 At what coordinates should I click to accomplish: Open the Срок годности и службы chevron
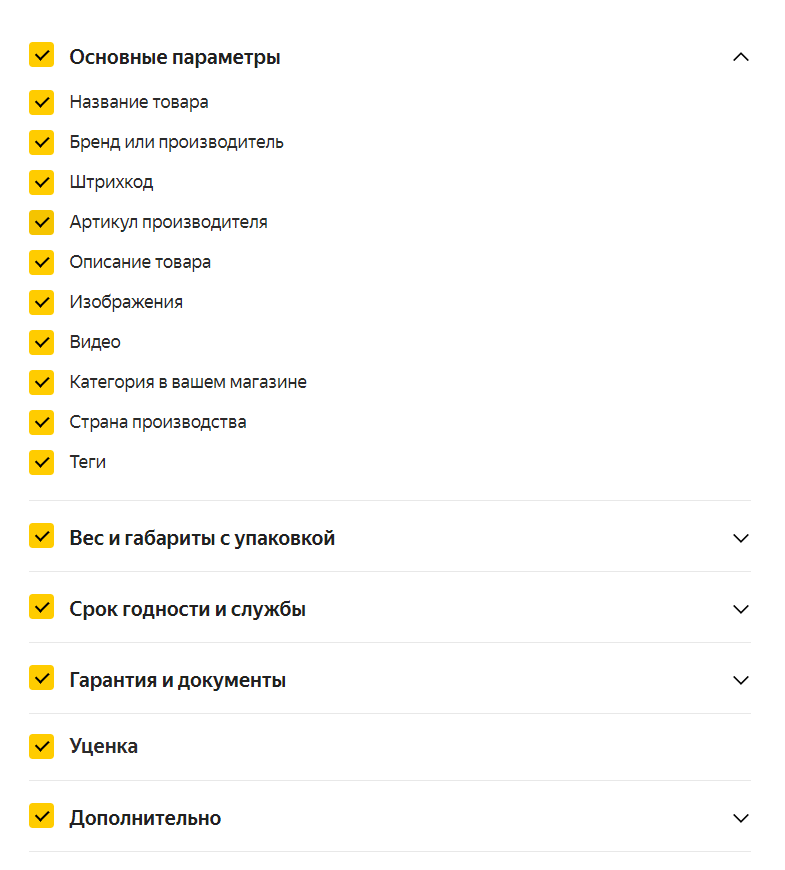[740, 609]
